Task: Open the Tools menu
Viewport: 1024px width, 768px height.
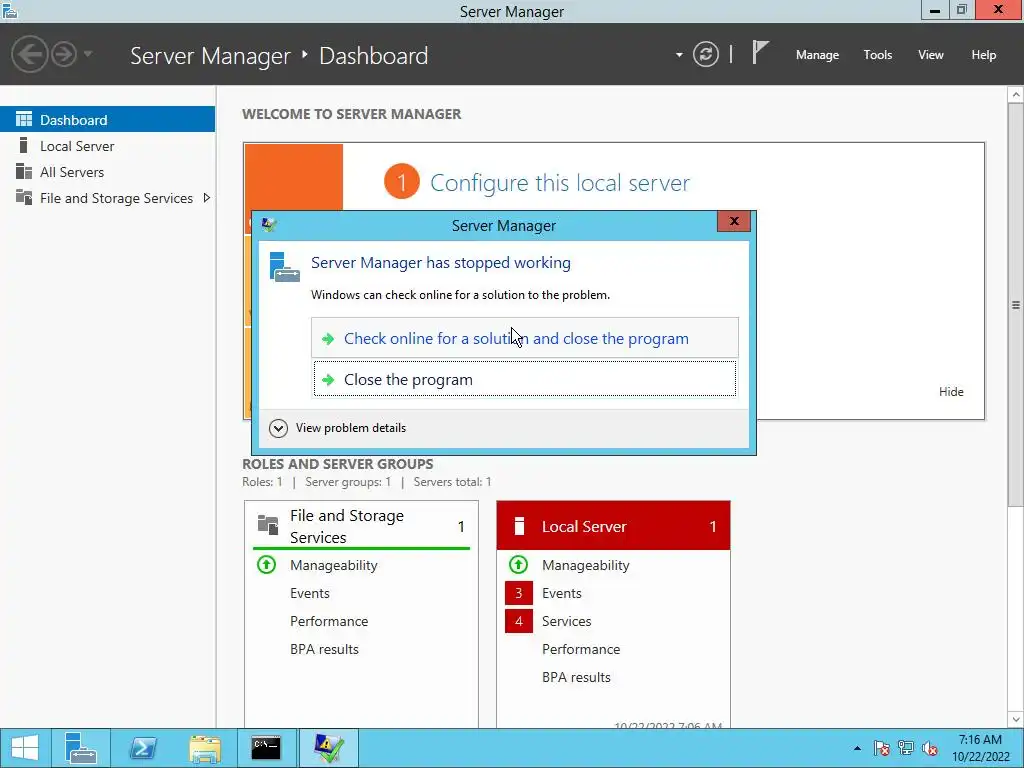Action: click(877, 55)
